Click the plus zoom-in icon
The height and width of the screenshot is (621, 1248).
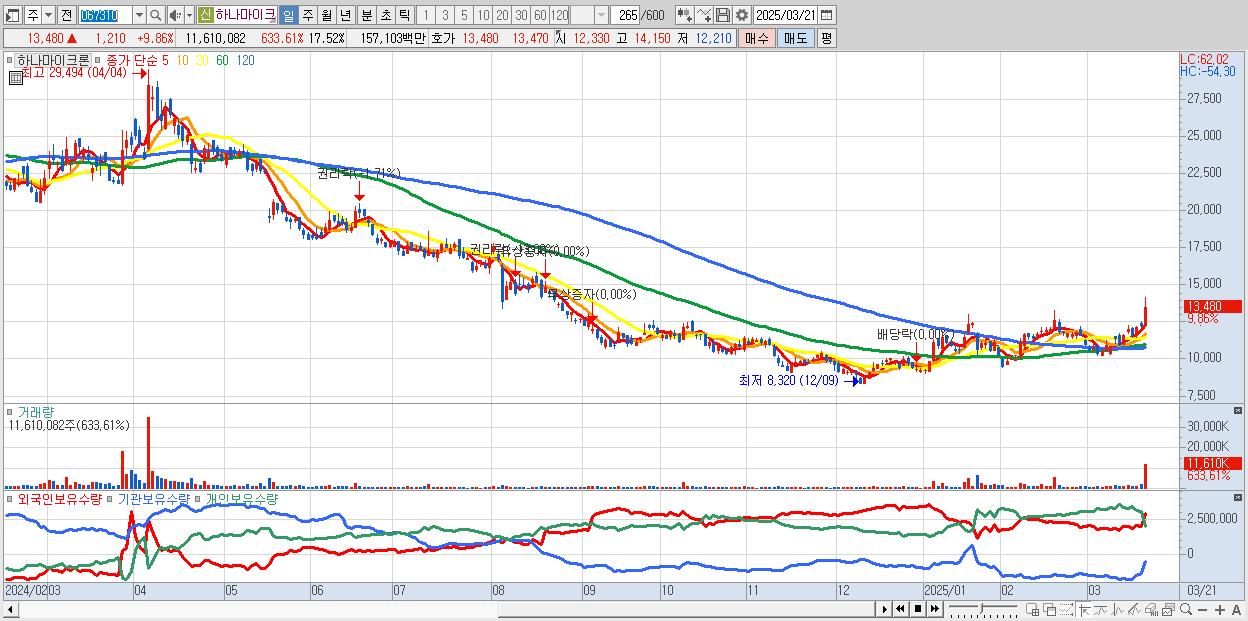point(1219,610)
